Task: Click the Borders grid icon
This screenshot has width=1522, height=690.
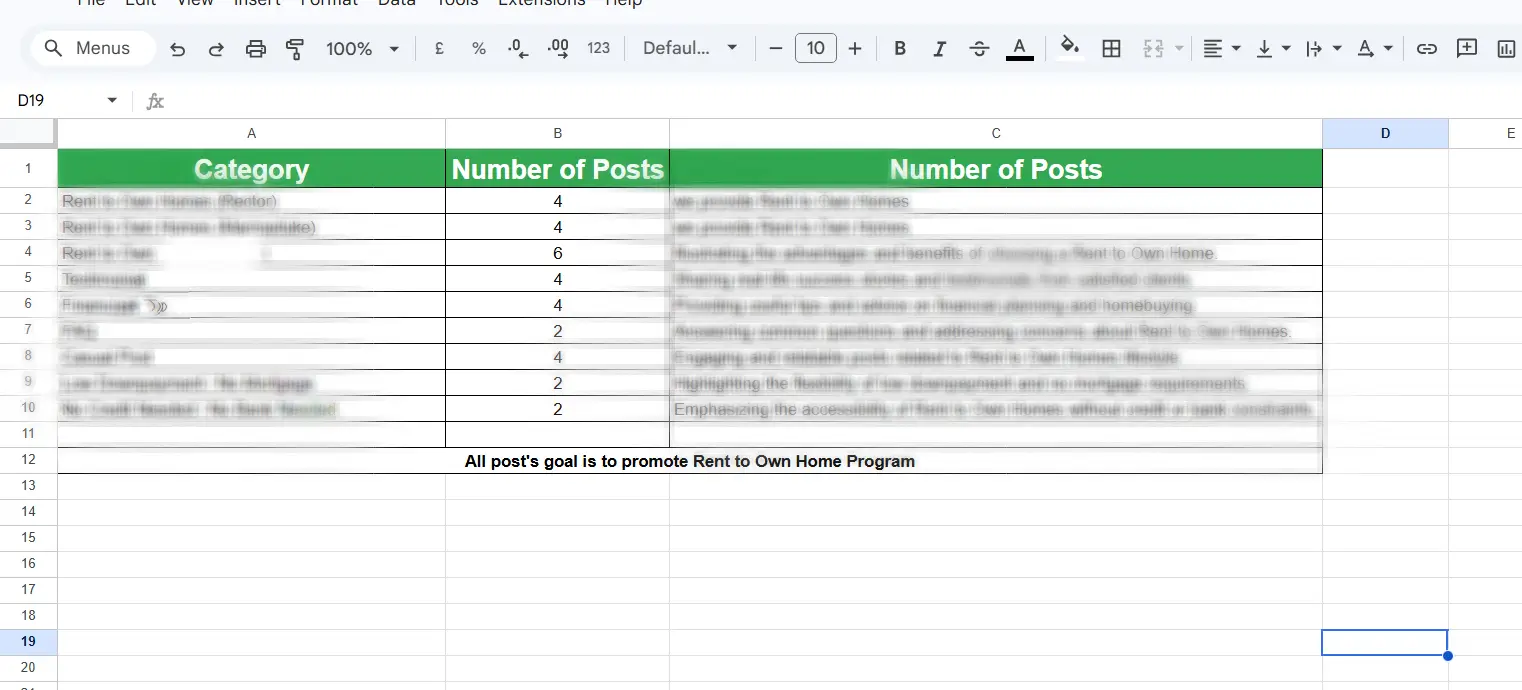Action: point(1111,48)
